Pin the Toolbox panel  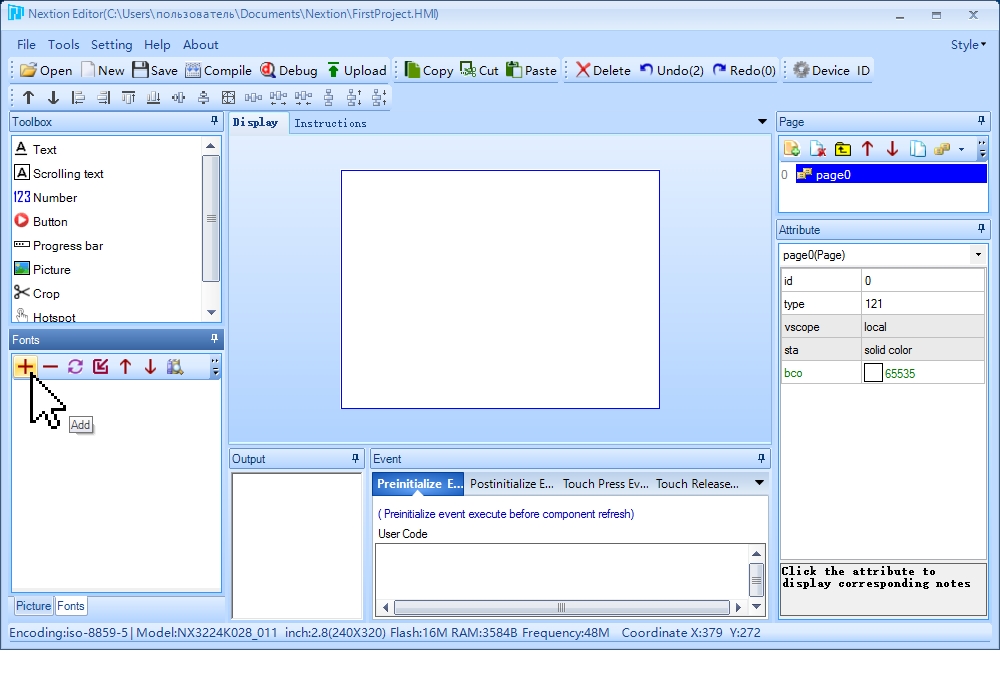click(x=214, y=121)
